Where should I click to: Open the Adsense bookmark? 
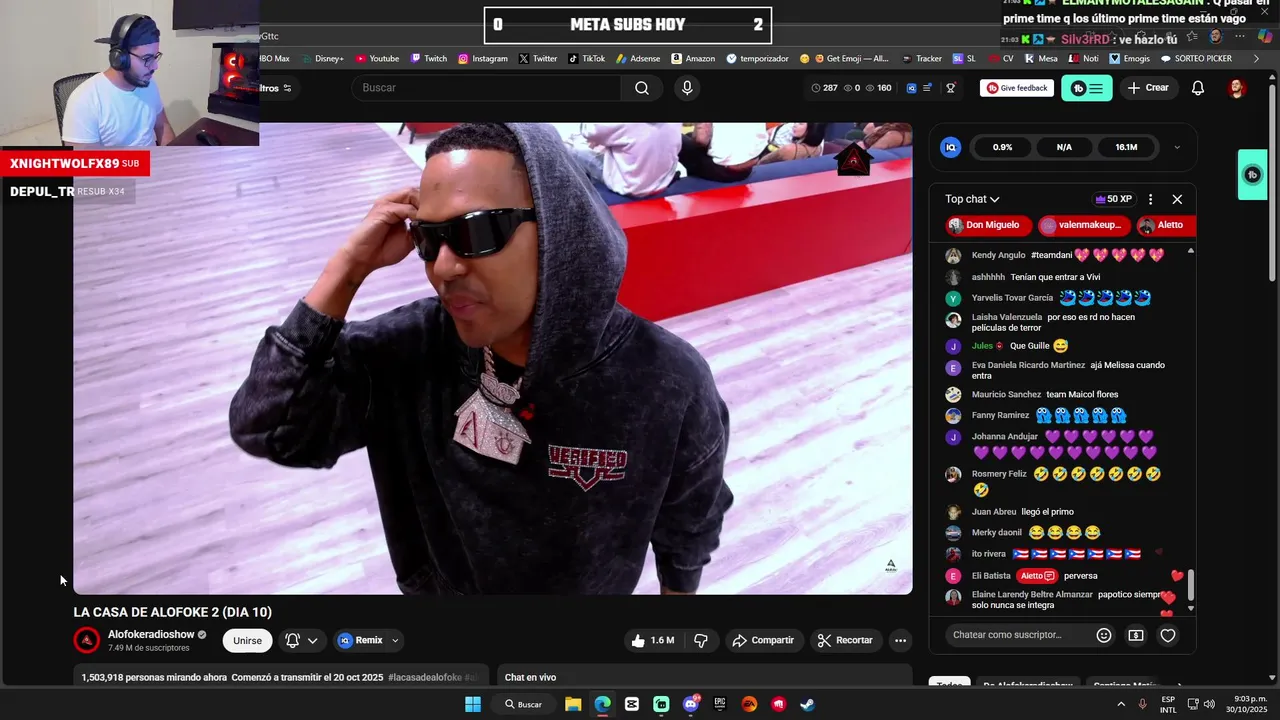pos(638,59)
